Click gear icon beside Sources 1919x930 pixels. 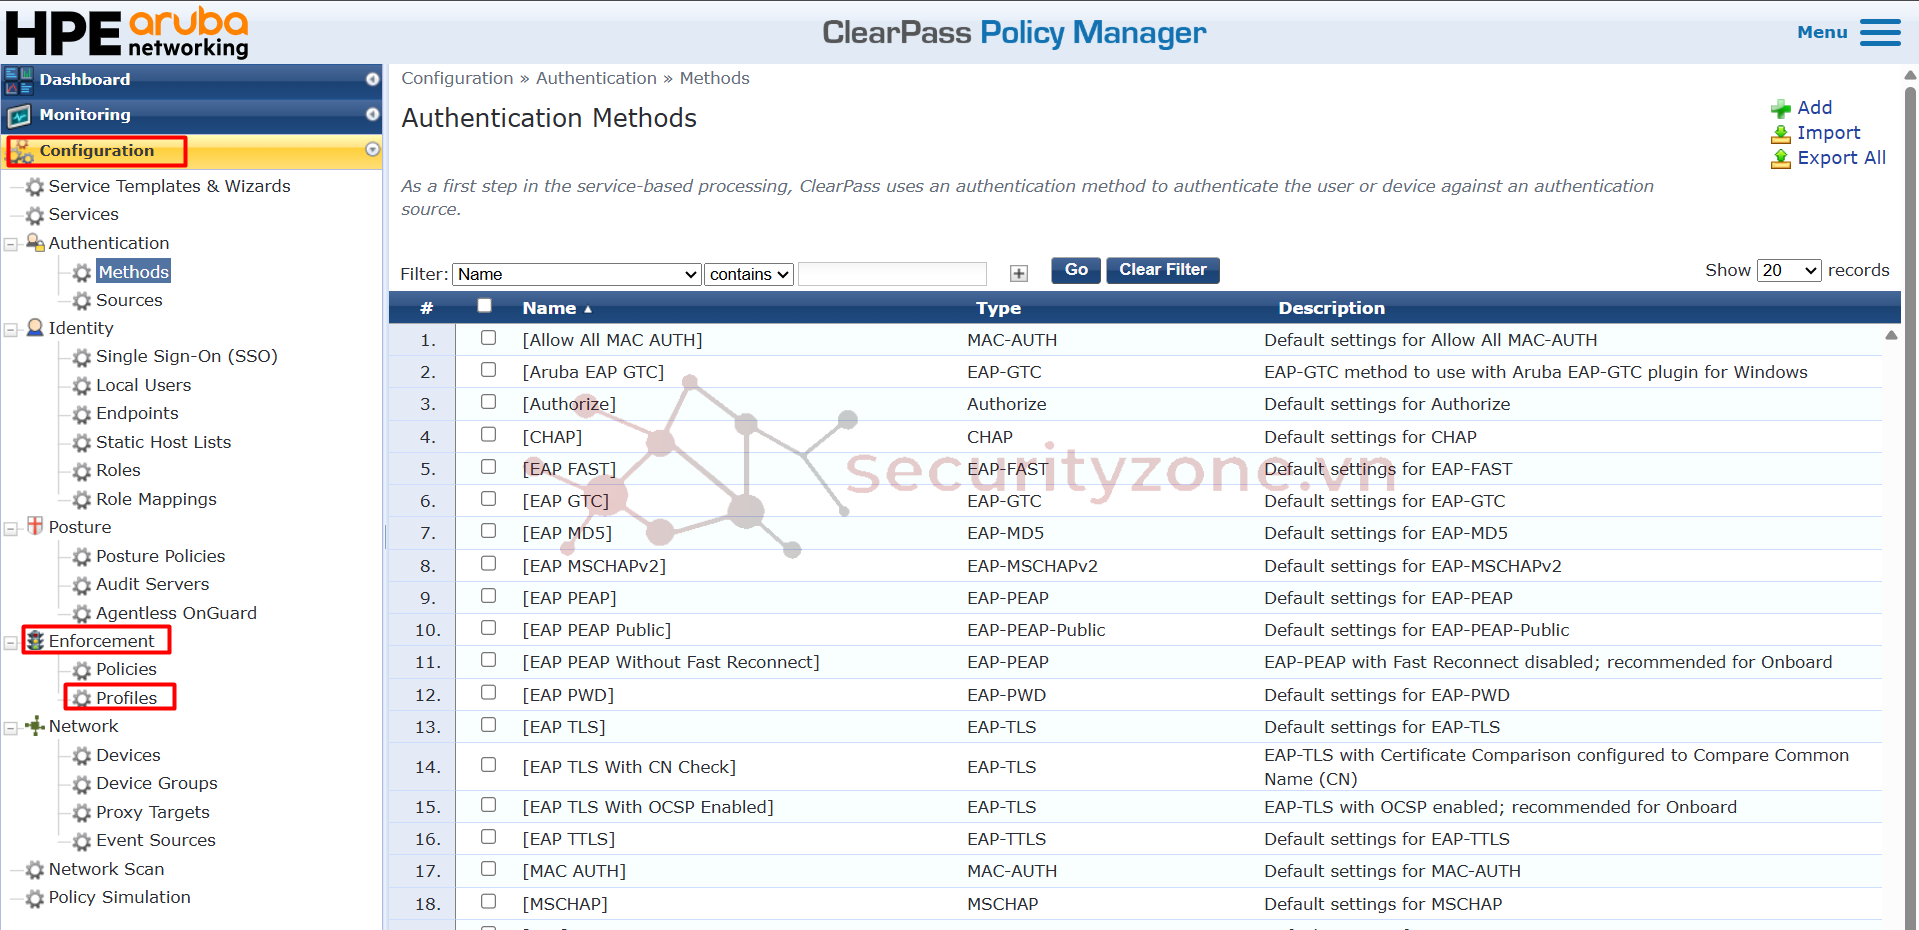click(82, 301)
